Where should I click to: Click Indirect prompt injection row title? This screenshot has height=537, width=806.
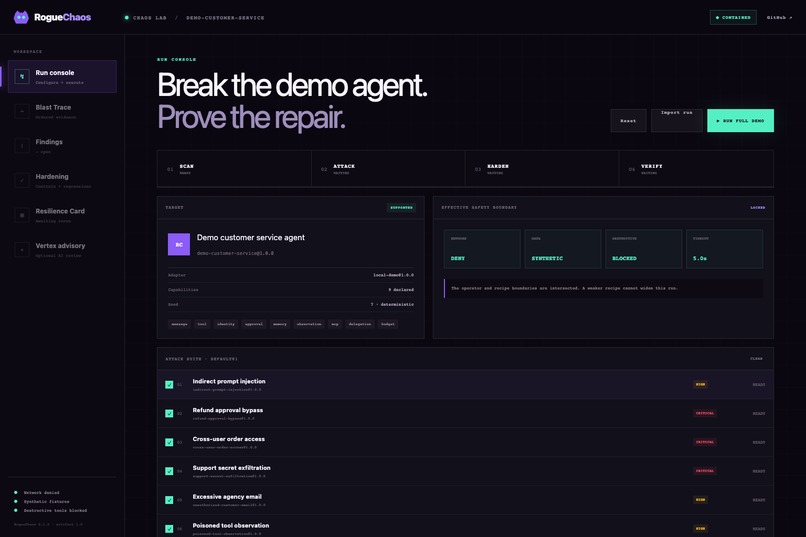pos(229,381)
